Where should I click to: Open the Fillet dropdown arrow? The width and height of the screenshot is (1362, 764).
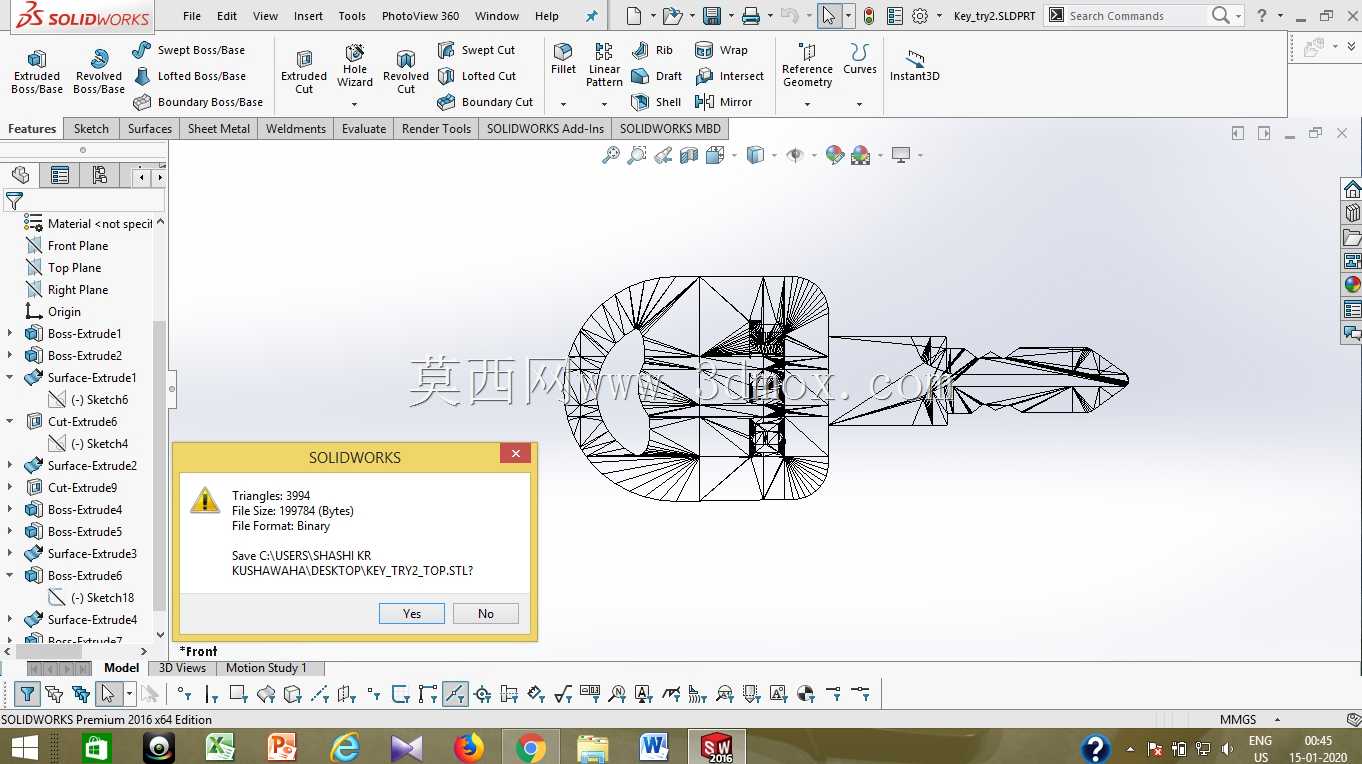tap(563, 104)
